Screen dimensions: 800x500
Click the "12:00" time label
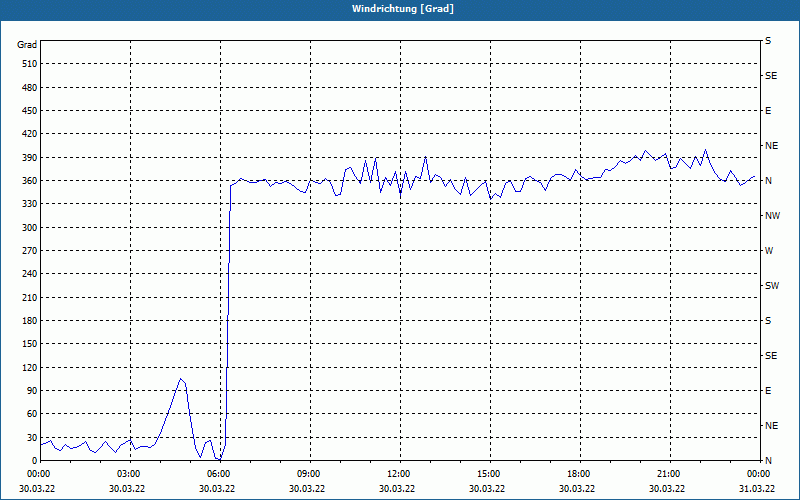[400, 474]
